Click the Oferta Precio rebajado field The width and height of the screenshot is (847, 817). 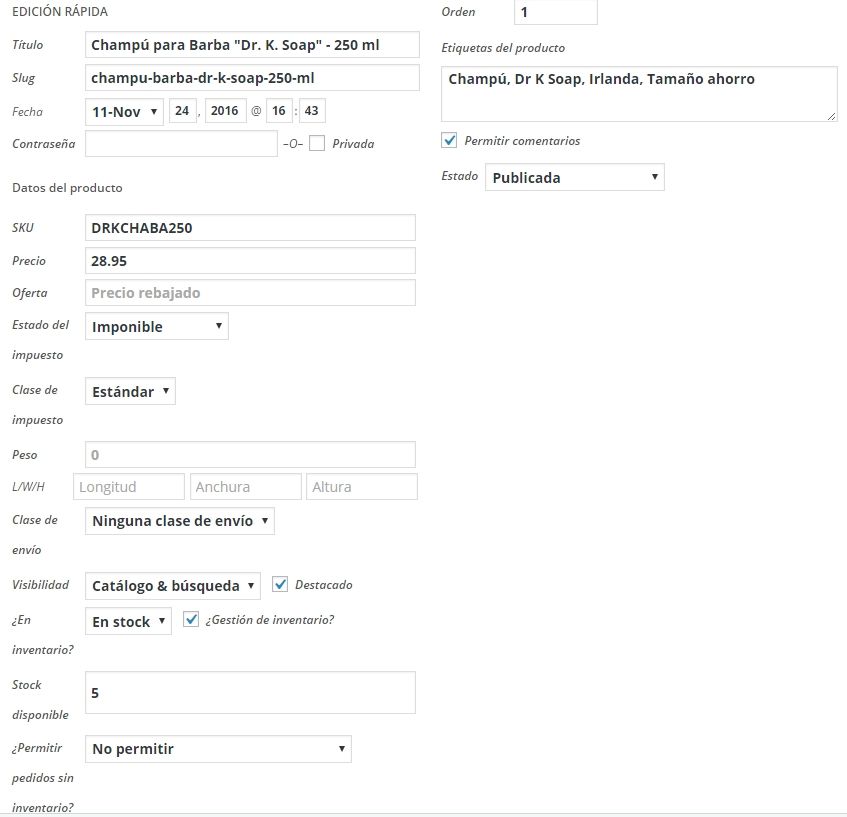tap(250, 293)
